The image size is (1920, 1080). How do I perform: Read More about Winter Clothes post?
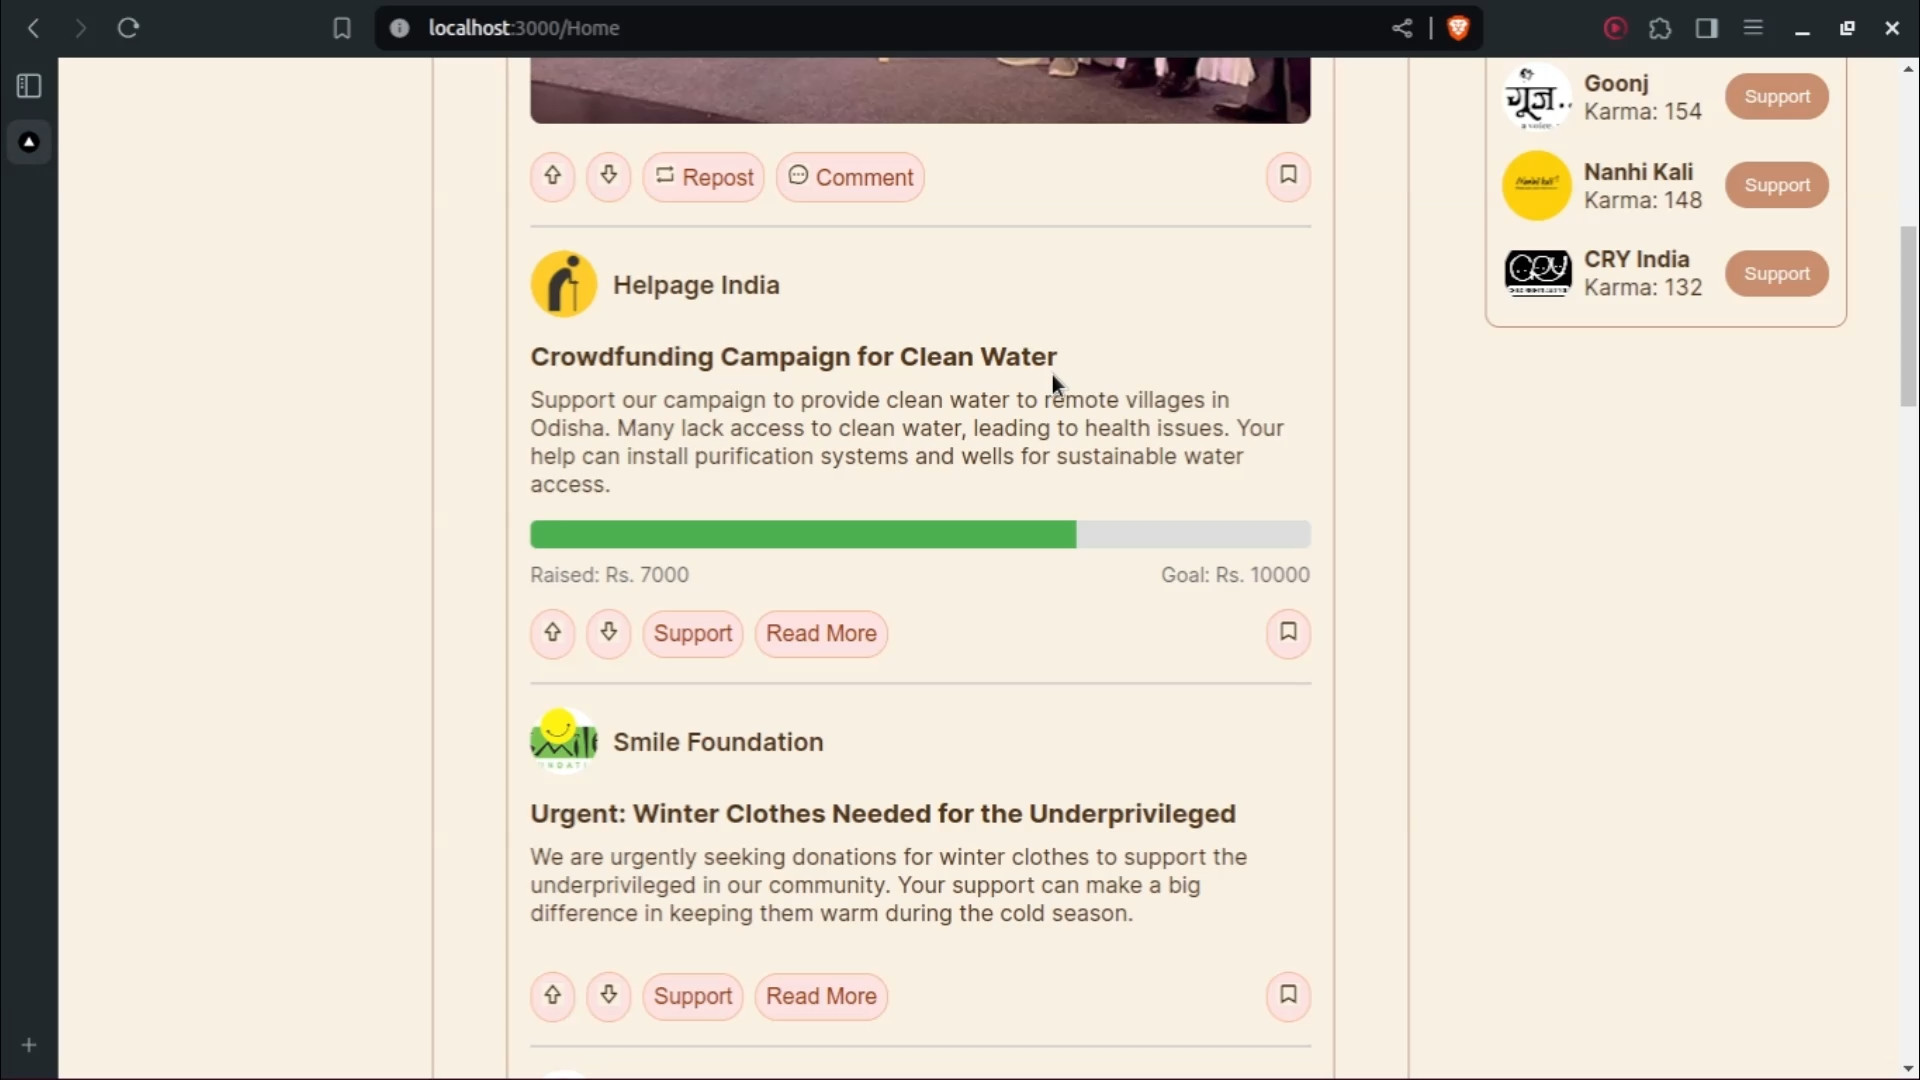[x=821, y=997]
